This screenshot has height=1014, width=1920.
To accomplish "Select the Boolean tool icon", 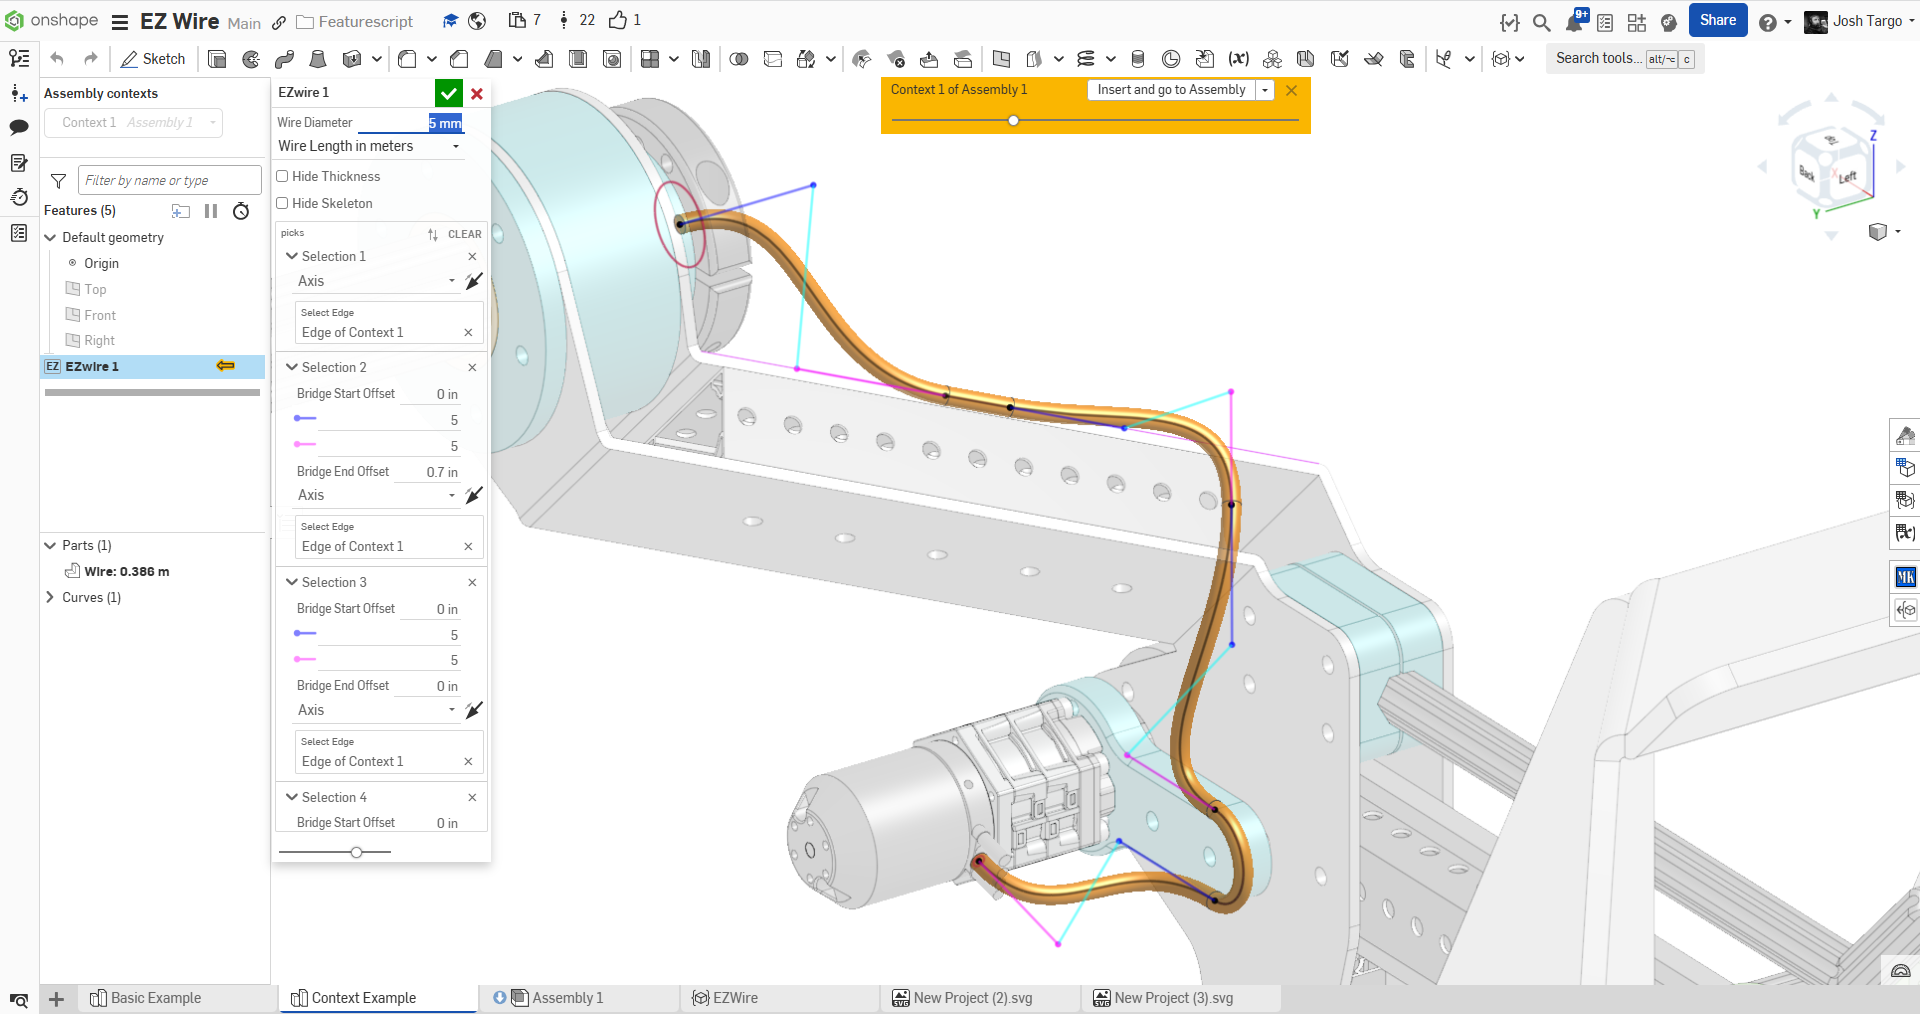I will tap(739, 59).
